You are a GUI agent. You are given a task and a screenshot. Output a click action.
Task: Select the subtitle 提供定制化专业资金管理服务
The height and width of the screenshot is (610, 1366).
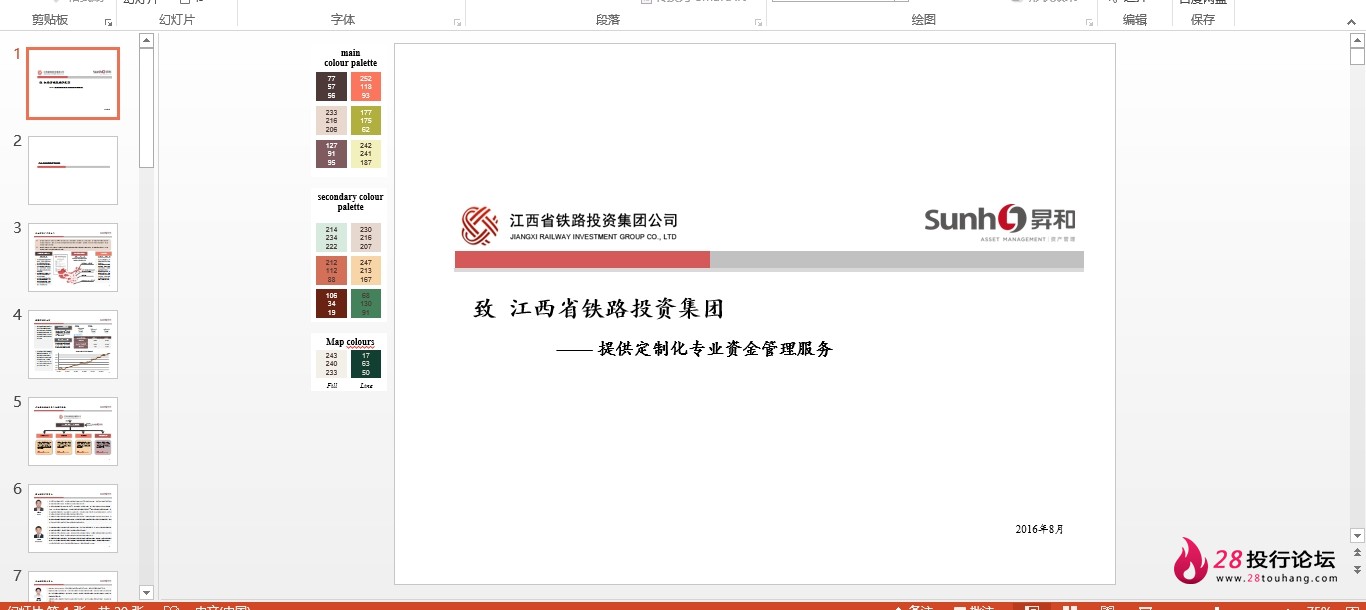(715, 349)
